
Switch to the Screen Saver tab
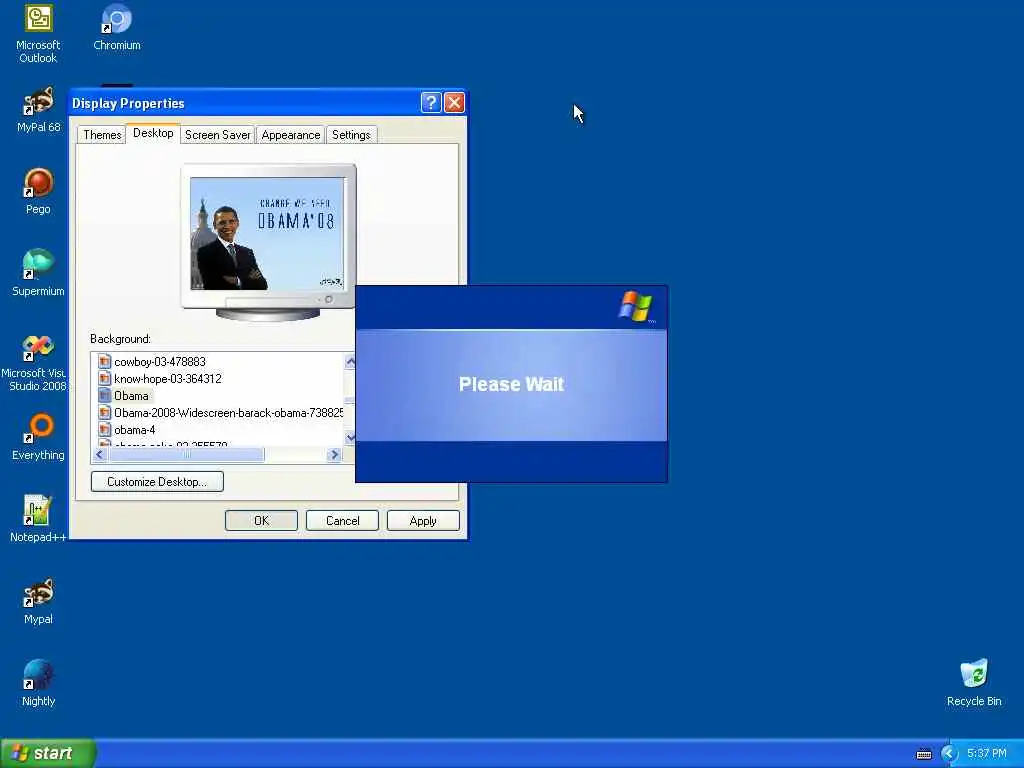point(217,135)
